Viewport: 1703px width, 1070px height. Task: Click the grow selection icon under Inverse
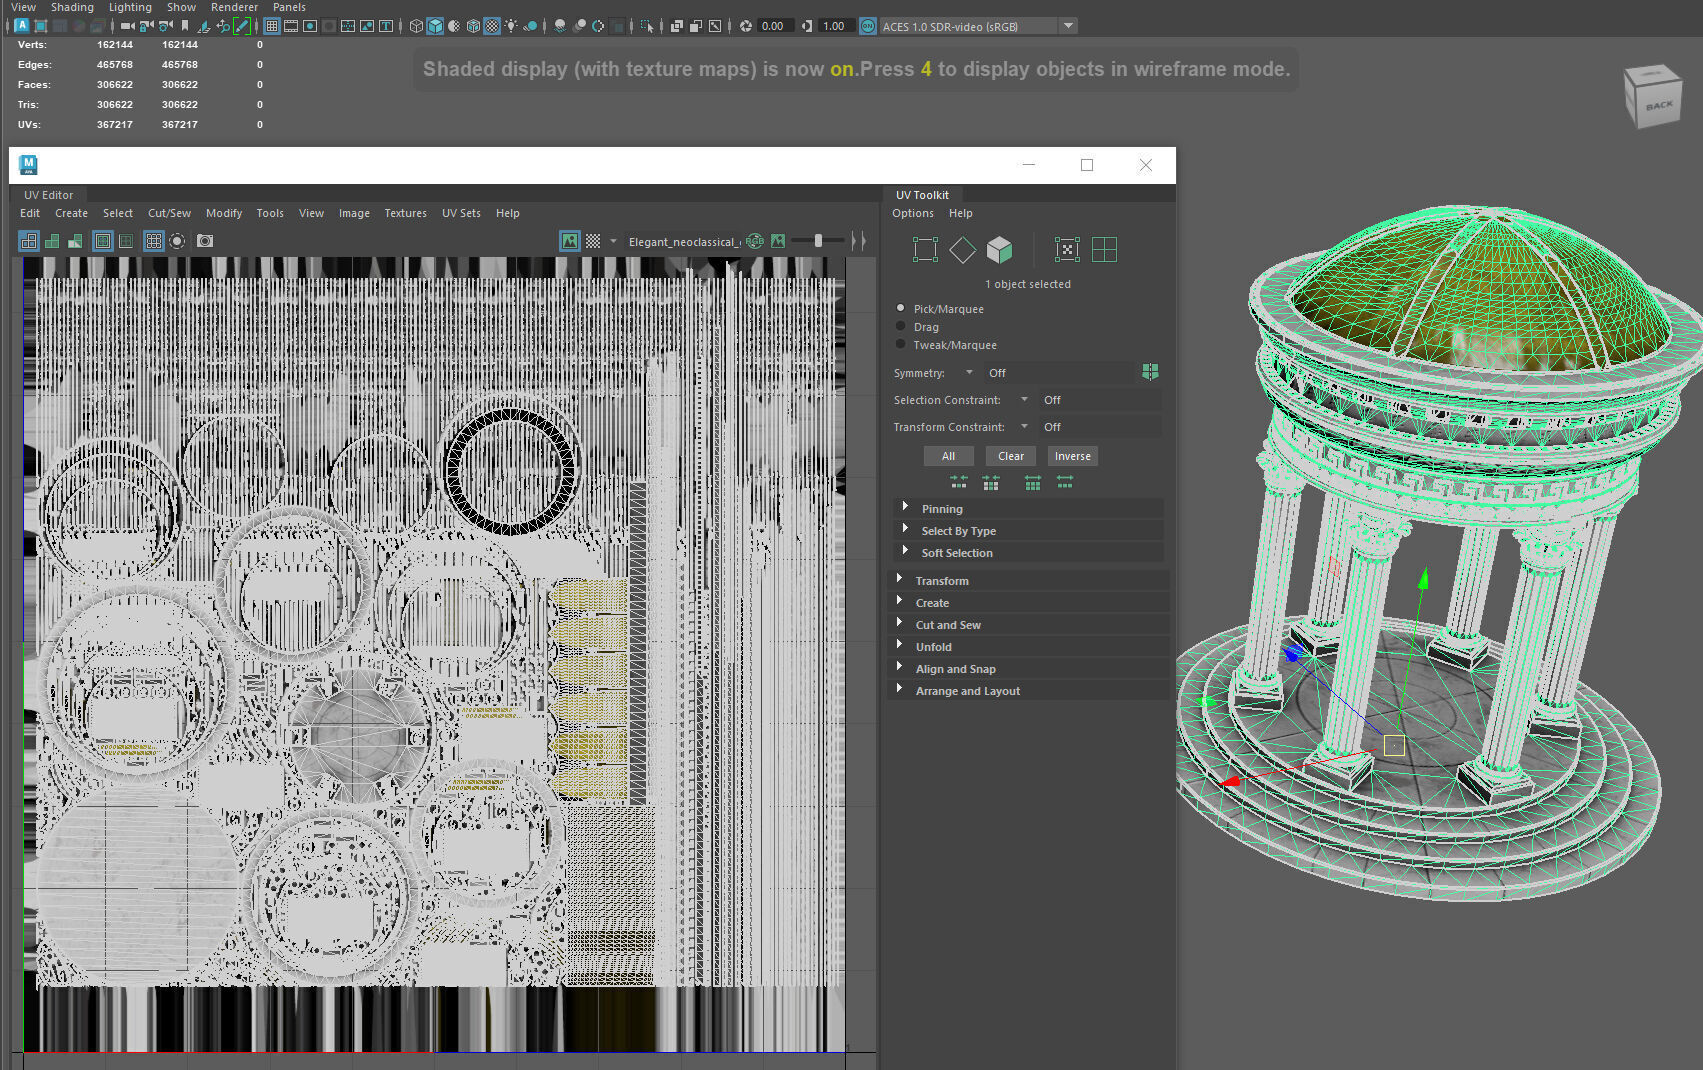1065,482
